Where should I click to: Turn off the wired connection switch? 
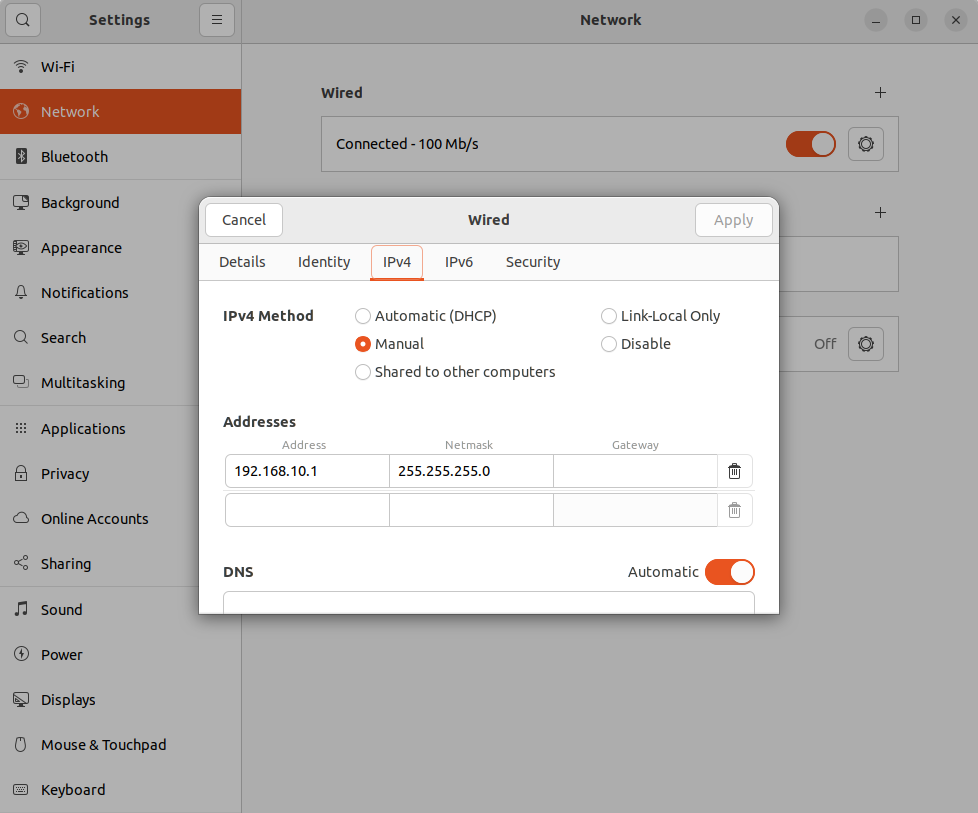(x=810, y=144)
